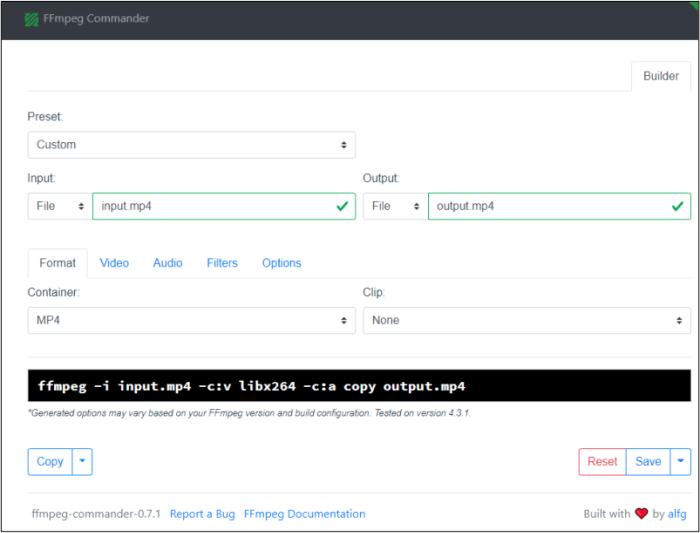Screen dimensions: 700x533
Task: Click the green checkmark in output field
Action: click(678, 206)
